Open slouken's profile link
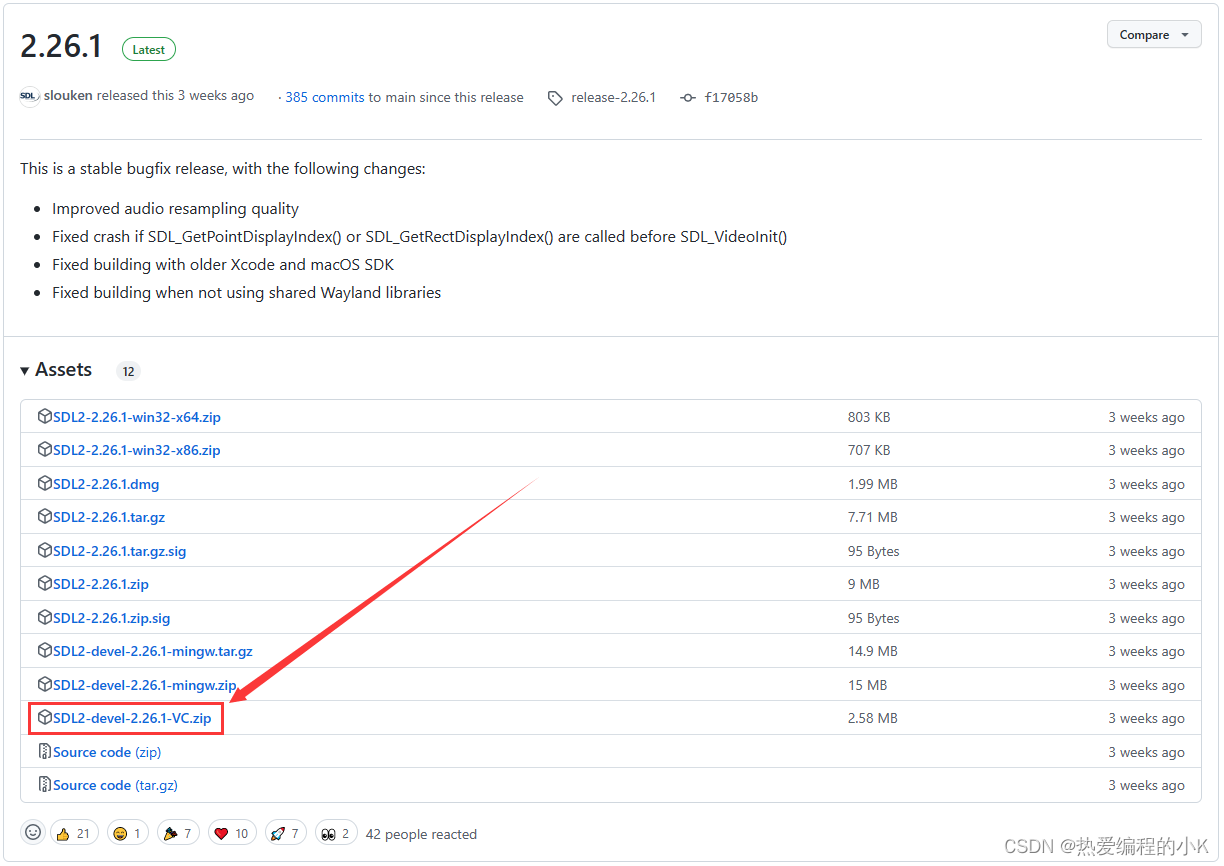This screenshot has width=1224, height=866. (x=68, y=96)
